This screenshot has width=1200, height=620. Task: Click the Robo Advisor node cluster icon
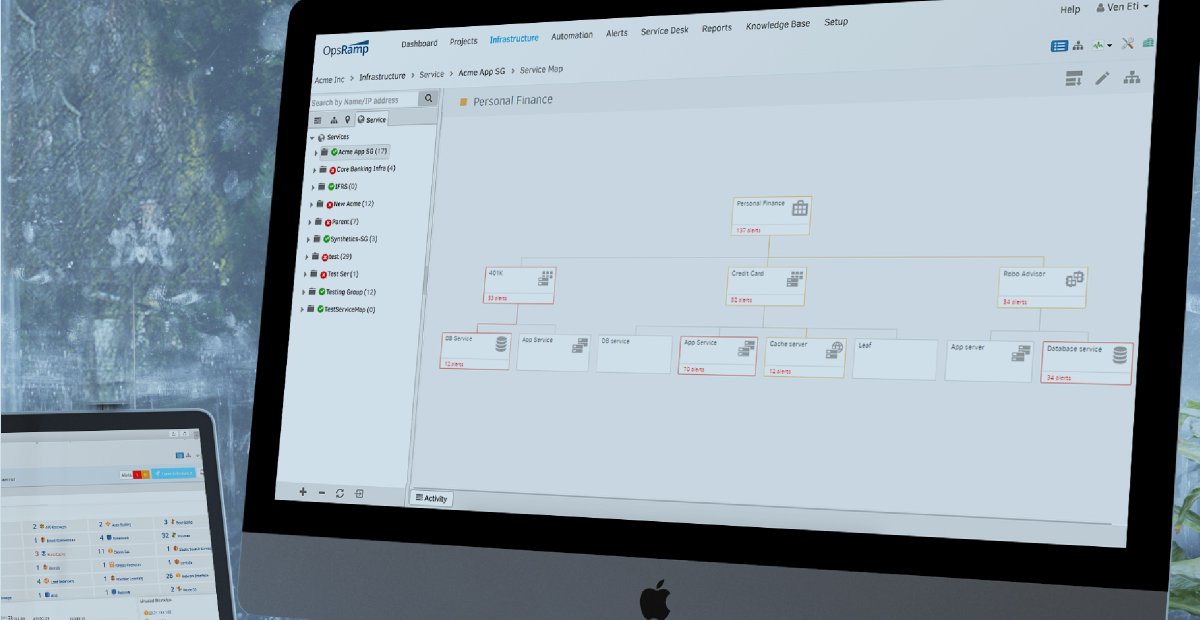click(x=1074, y=280)
